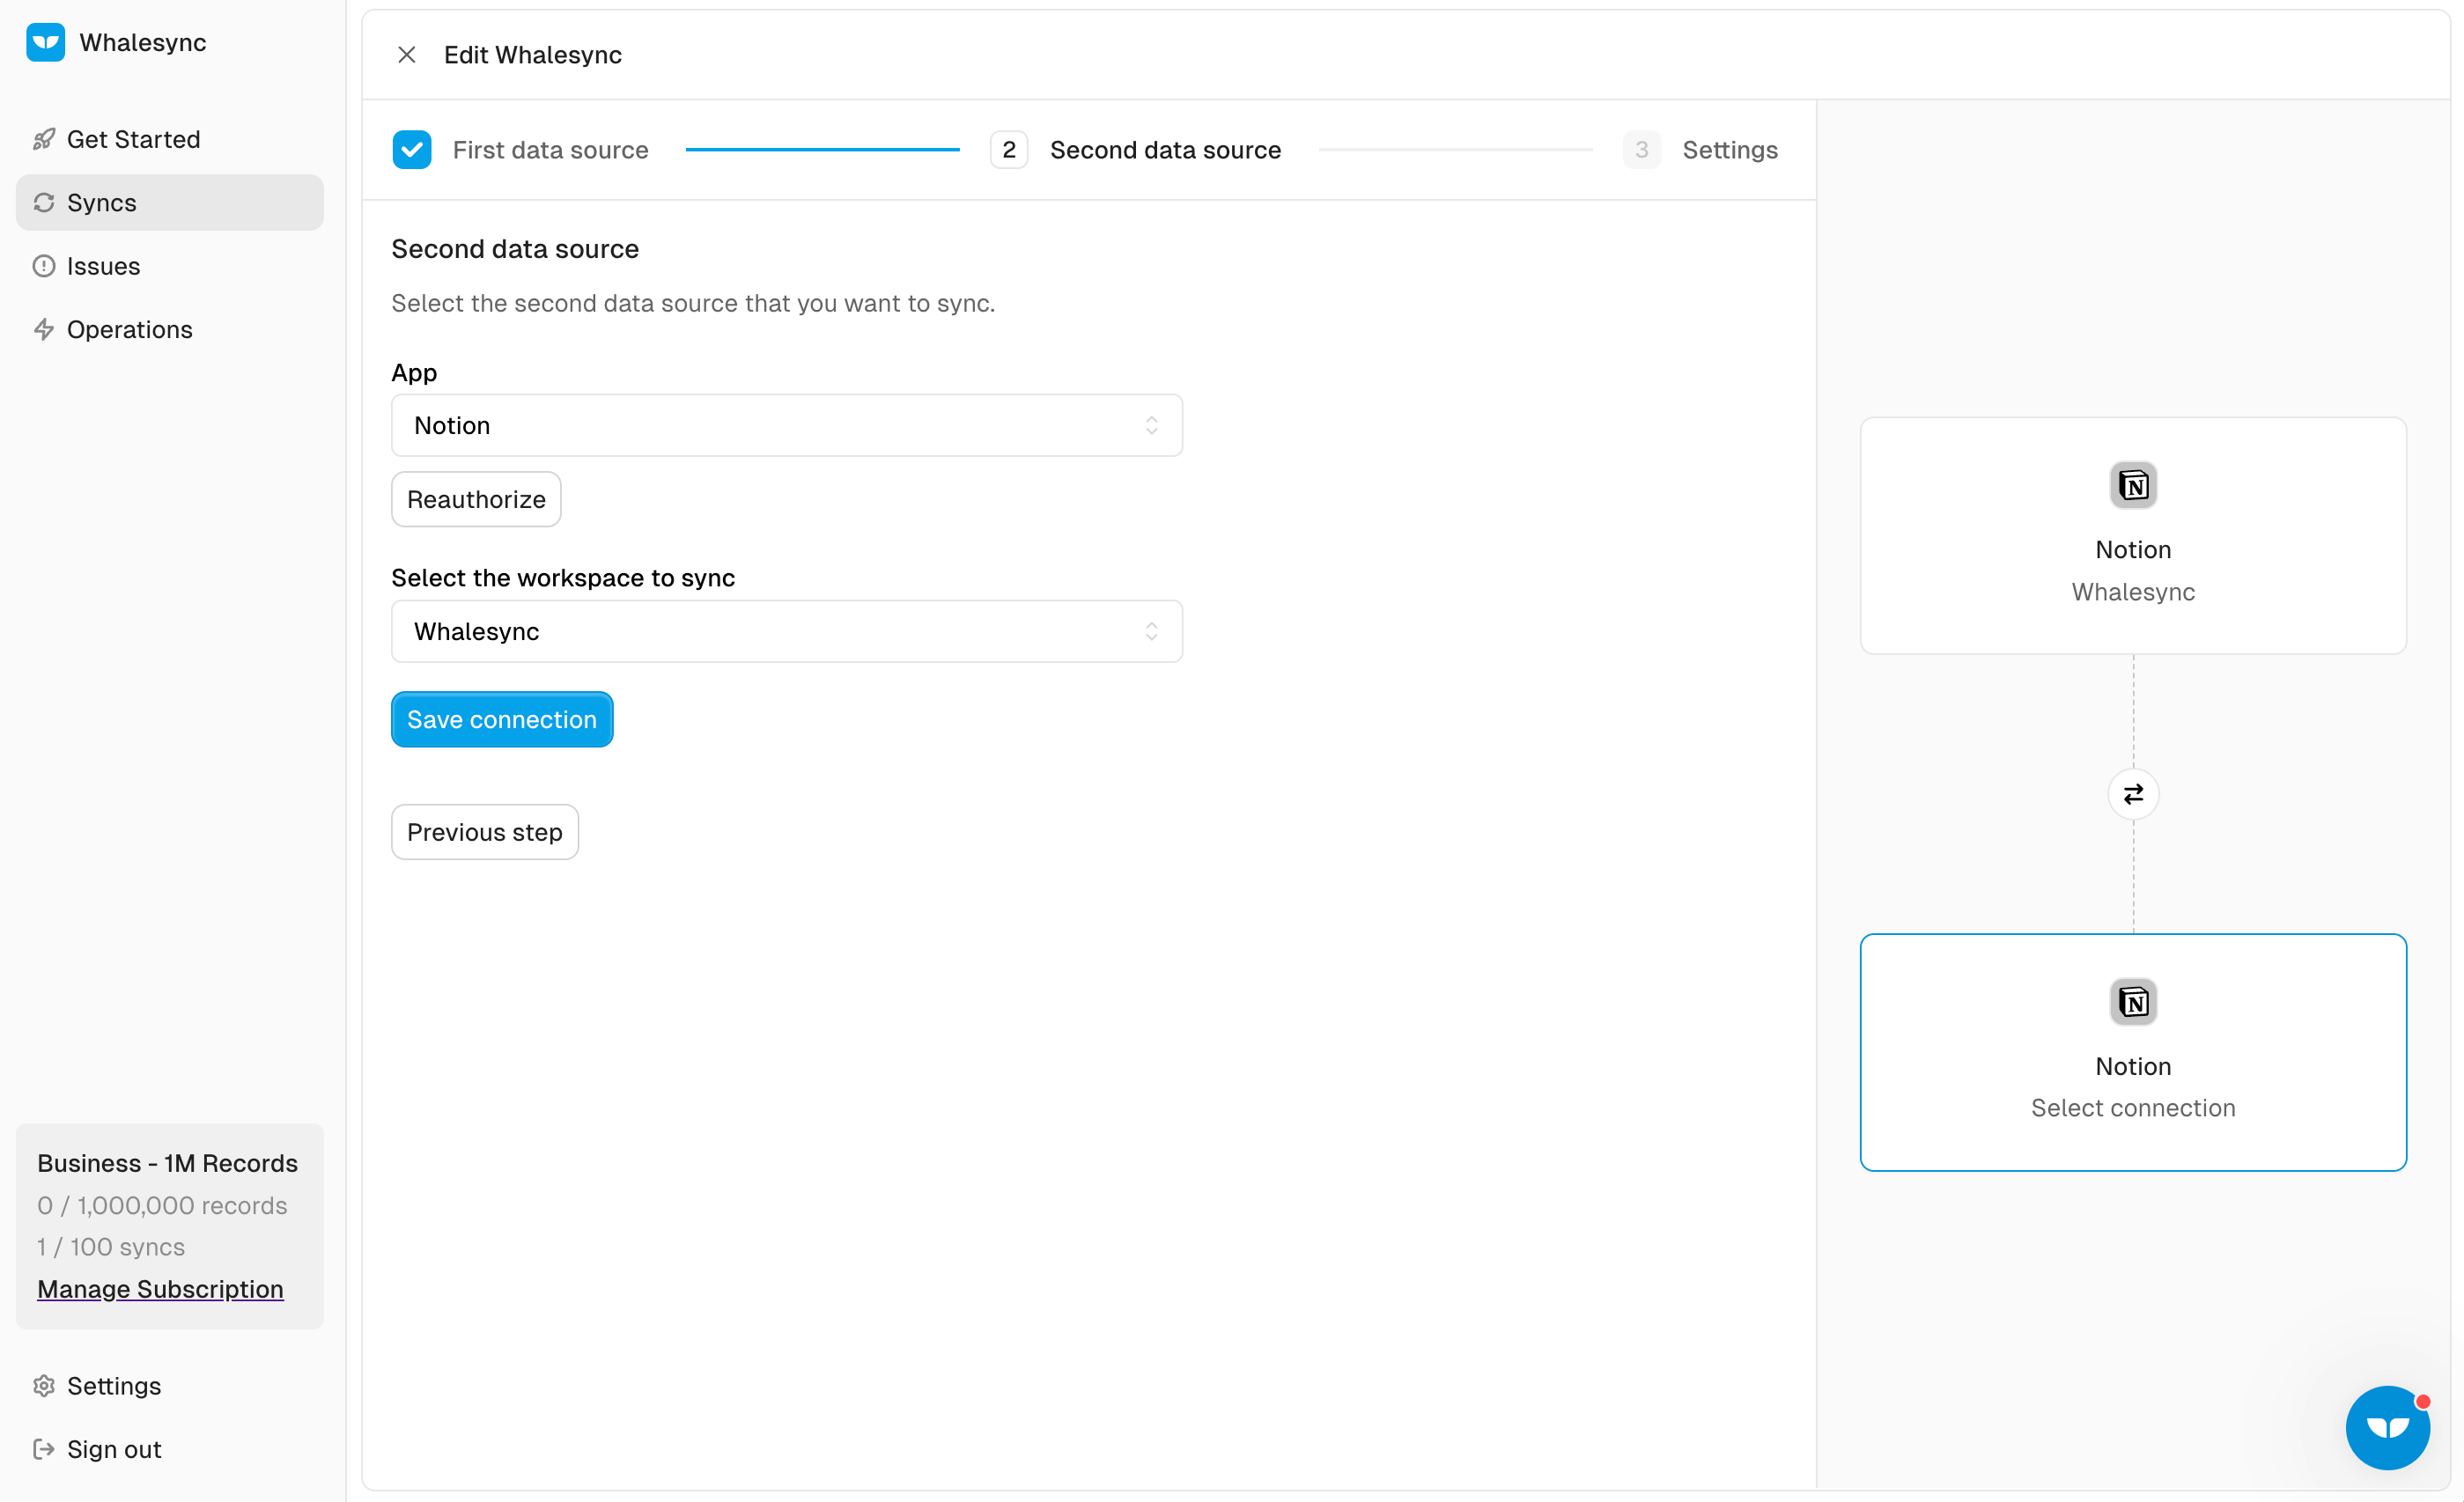
Task: Jump to the Settings step
Action: [x=1701, y=150]
